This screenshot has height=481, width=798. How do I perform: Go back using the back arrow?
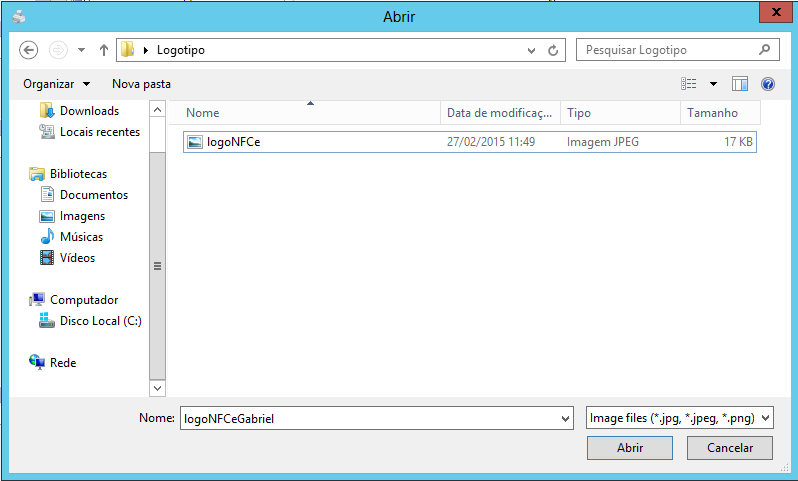[28, 50]
